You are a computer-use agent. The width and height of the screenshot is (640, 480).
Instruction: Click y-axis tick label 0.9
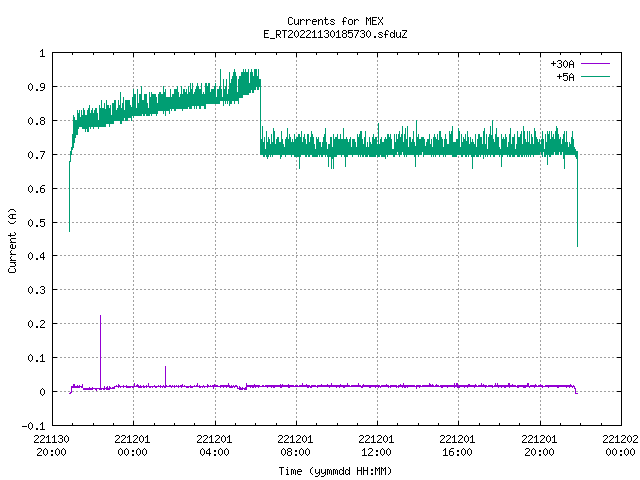tap(36, 87)
